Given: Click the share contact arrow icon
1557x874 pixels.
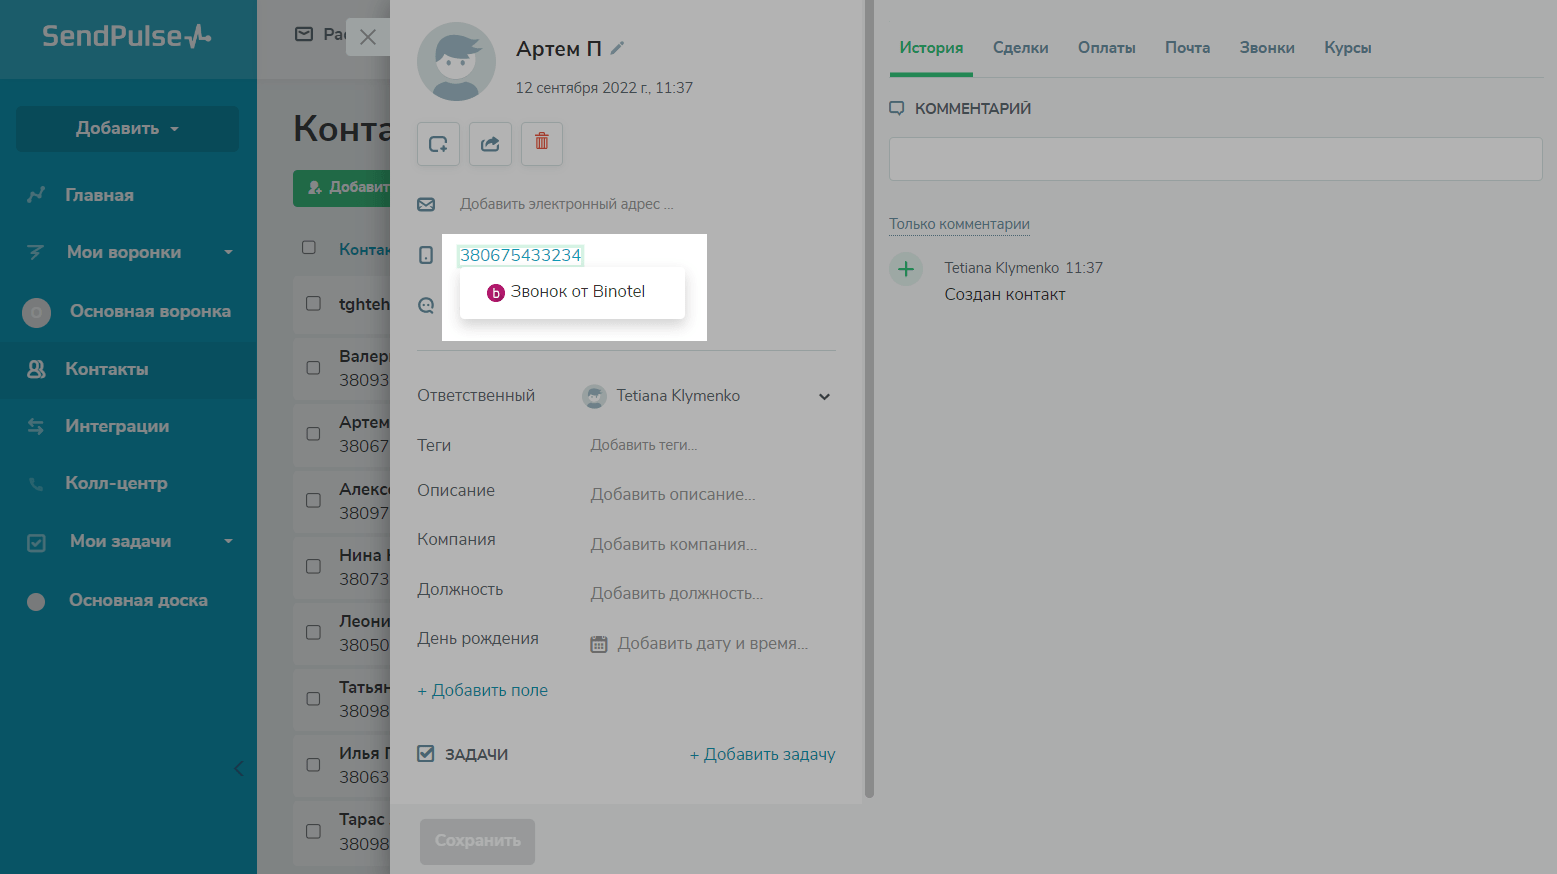Looking at the screenshot, I should pos(490,144).
